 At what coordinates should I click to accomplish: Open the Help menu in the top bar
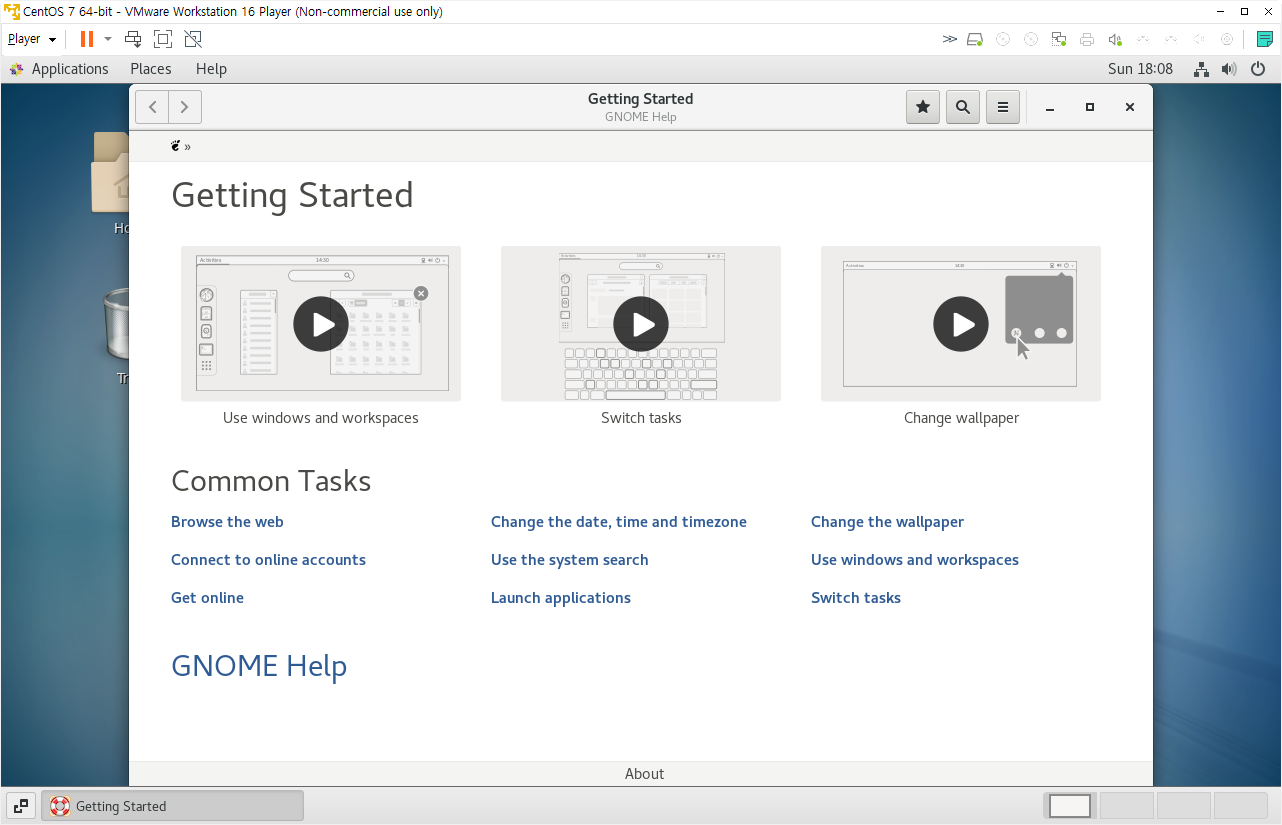(x=211, y=69)
